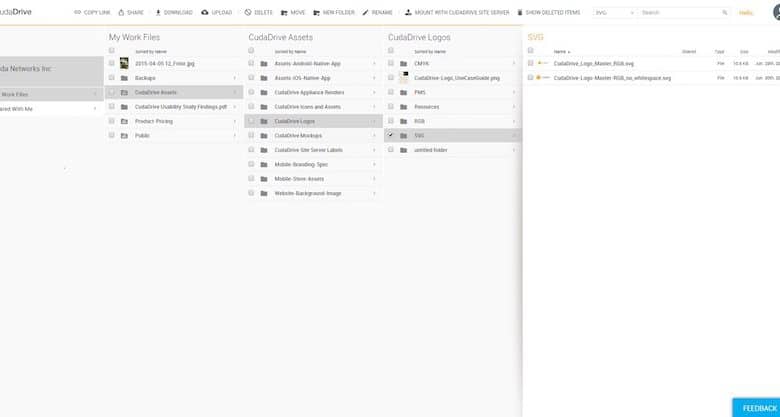Open the jpg image thumbnail in My Work Files
The width and height of the screenshot is (780, 417).
click(124, 63)
